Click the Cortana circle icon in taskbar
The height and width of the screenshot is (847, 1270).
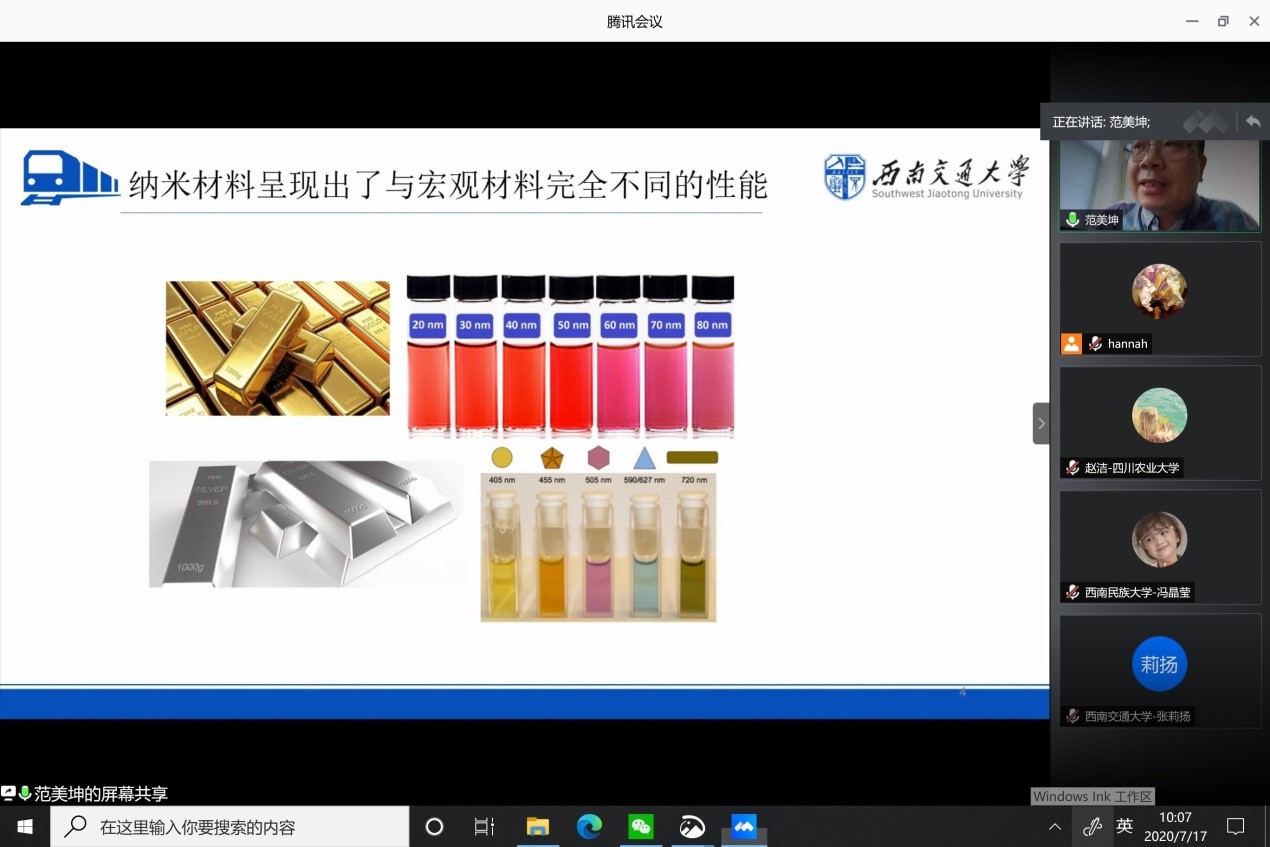pyautogui.click(x=434, y=826)
